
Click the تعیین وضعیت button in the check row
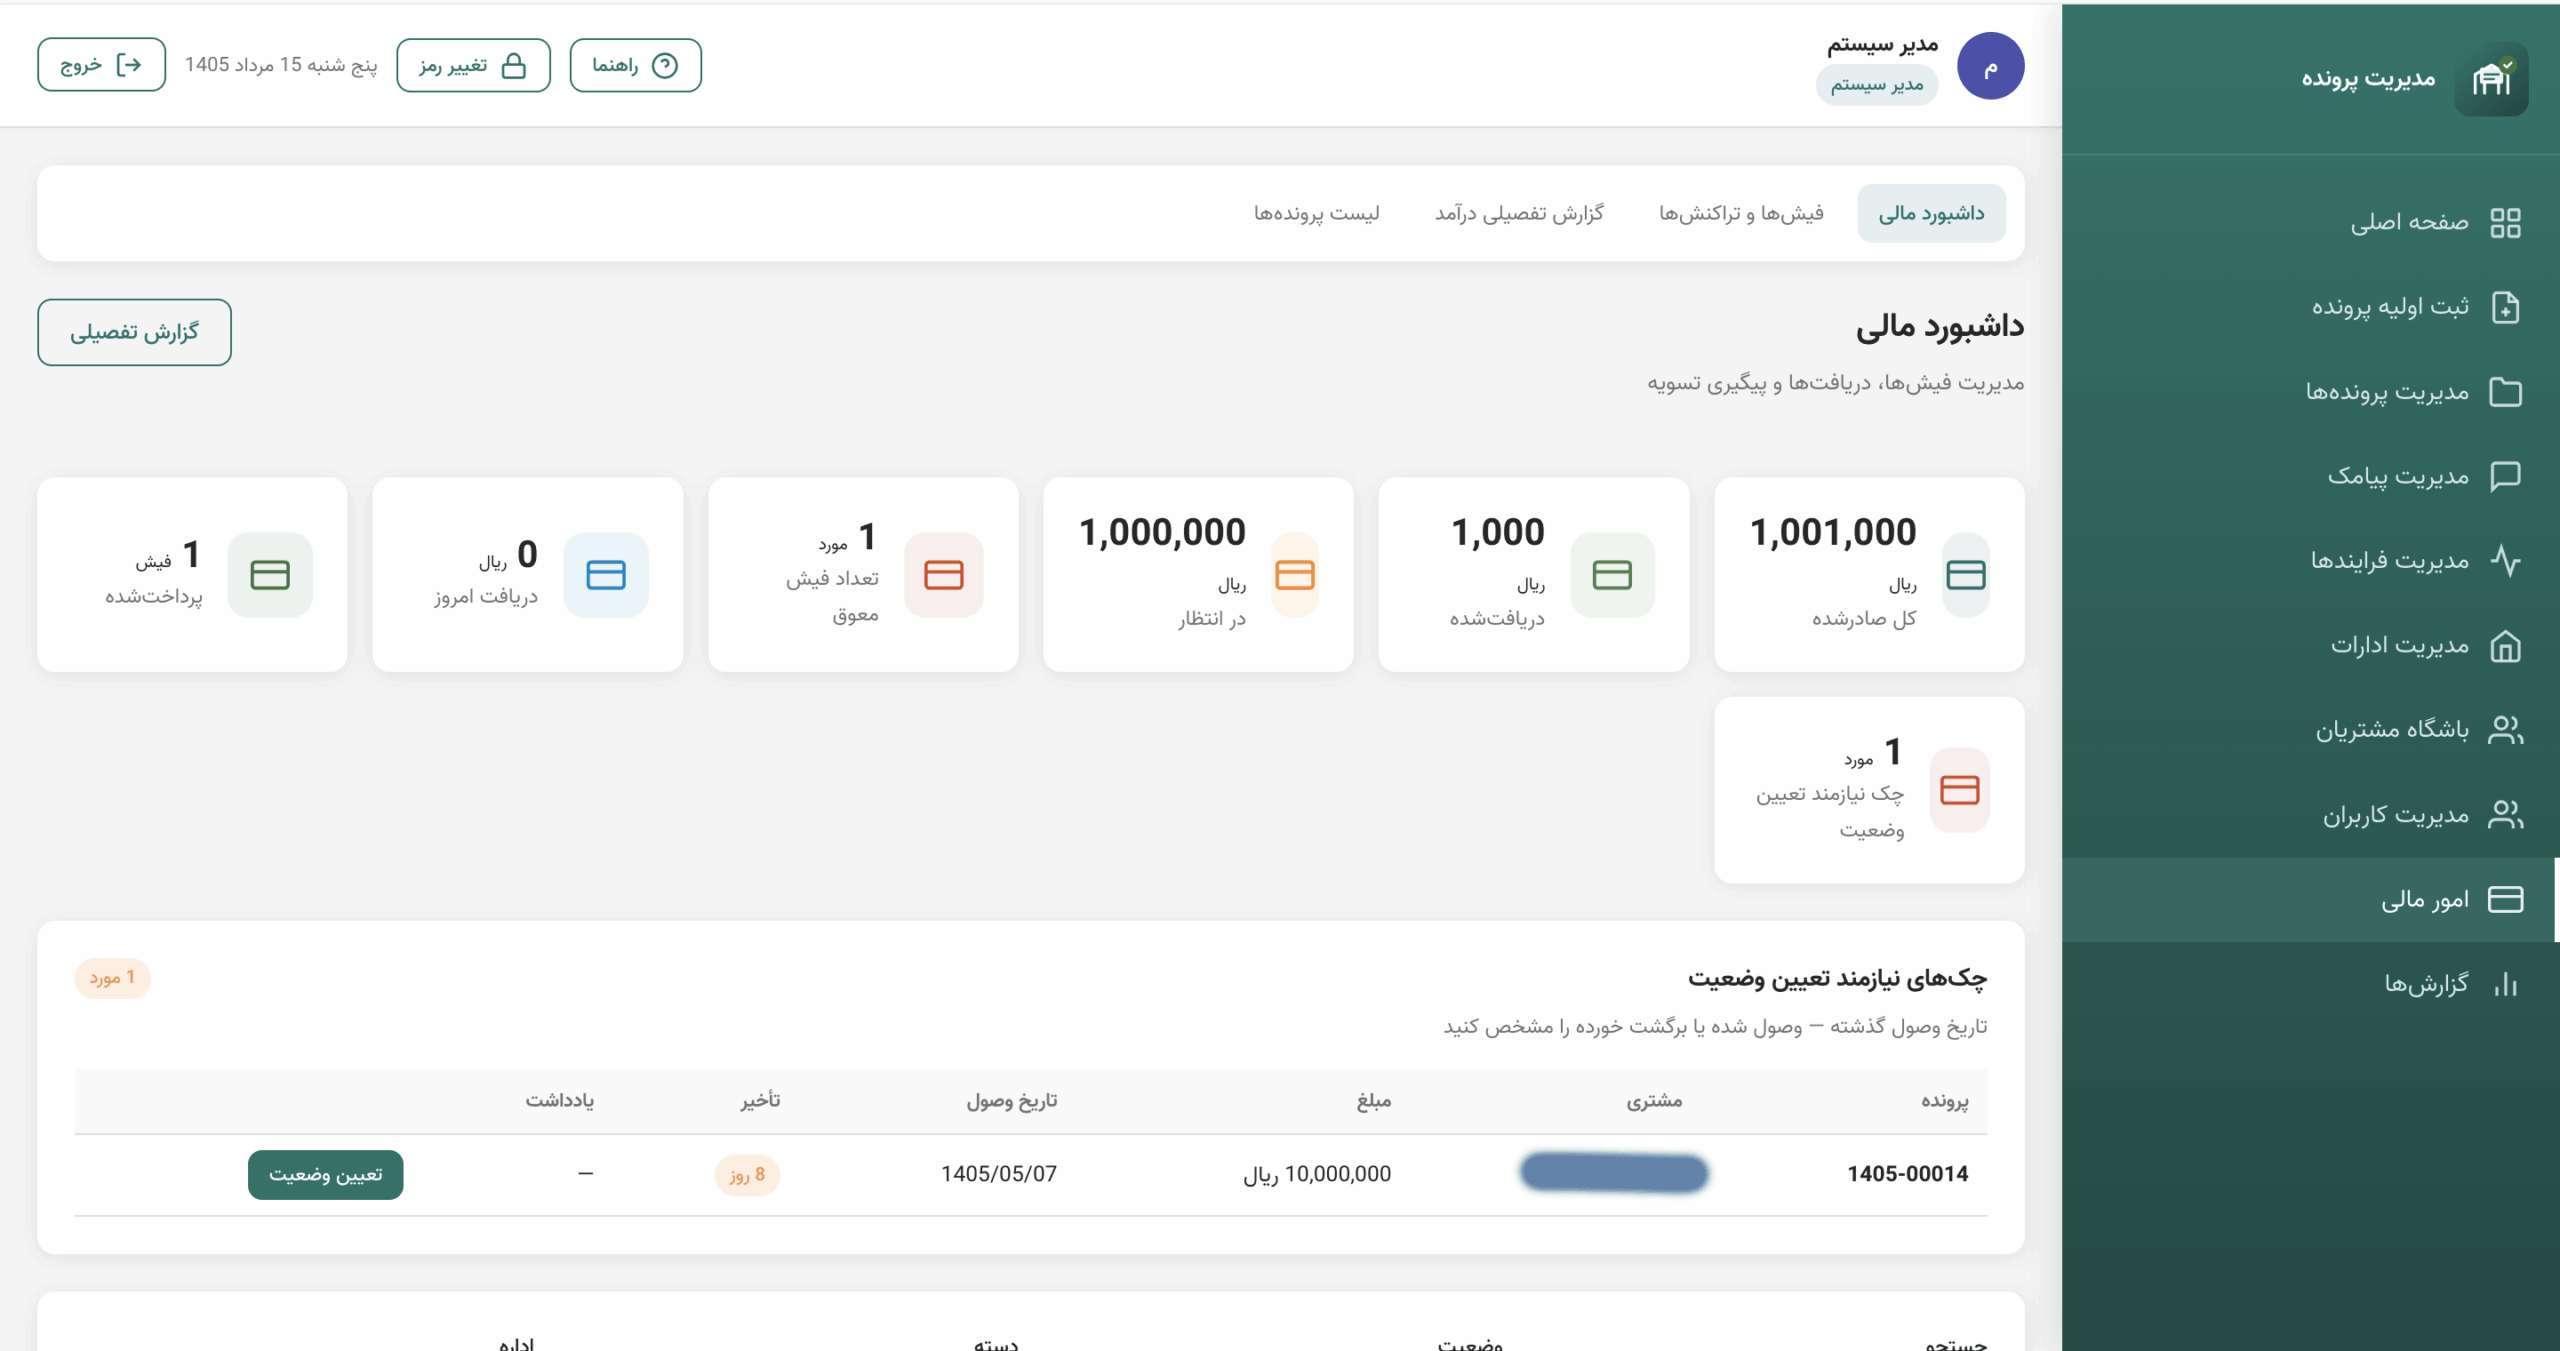pyautogui.click(x=325, y=1175)
